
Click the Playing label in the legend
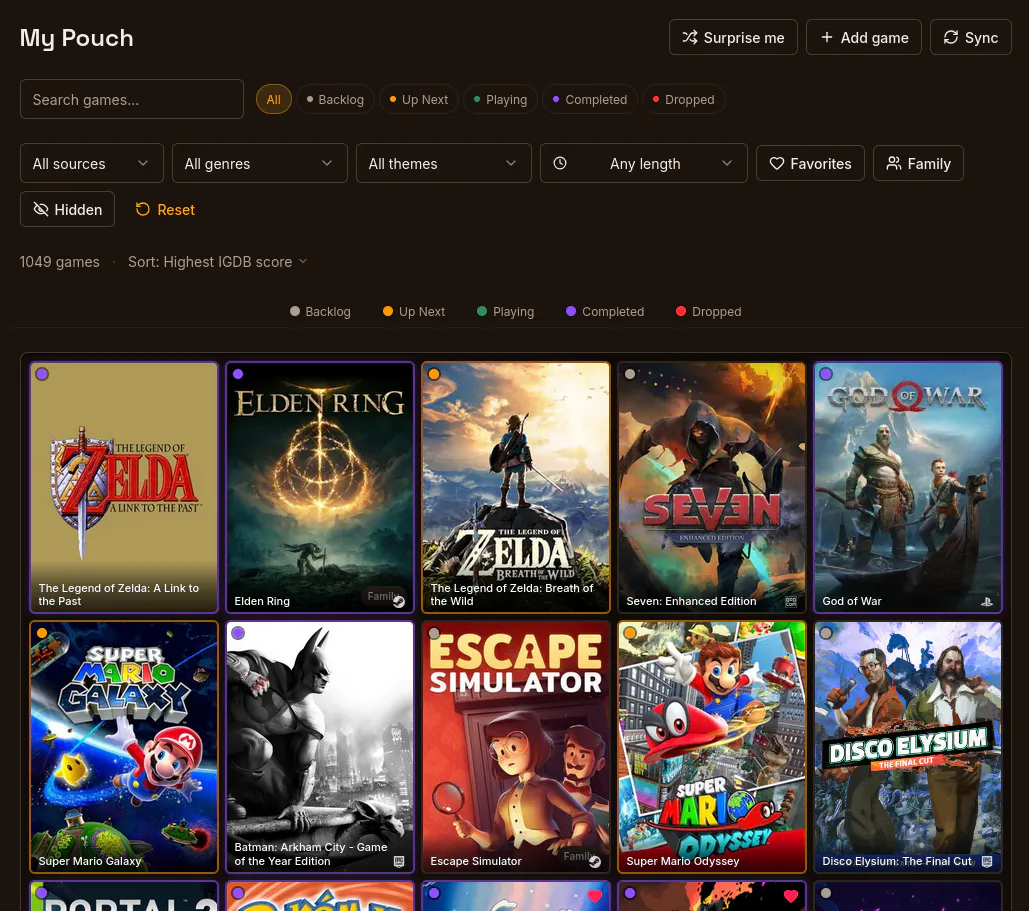[513, 311]
